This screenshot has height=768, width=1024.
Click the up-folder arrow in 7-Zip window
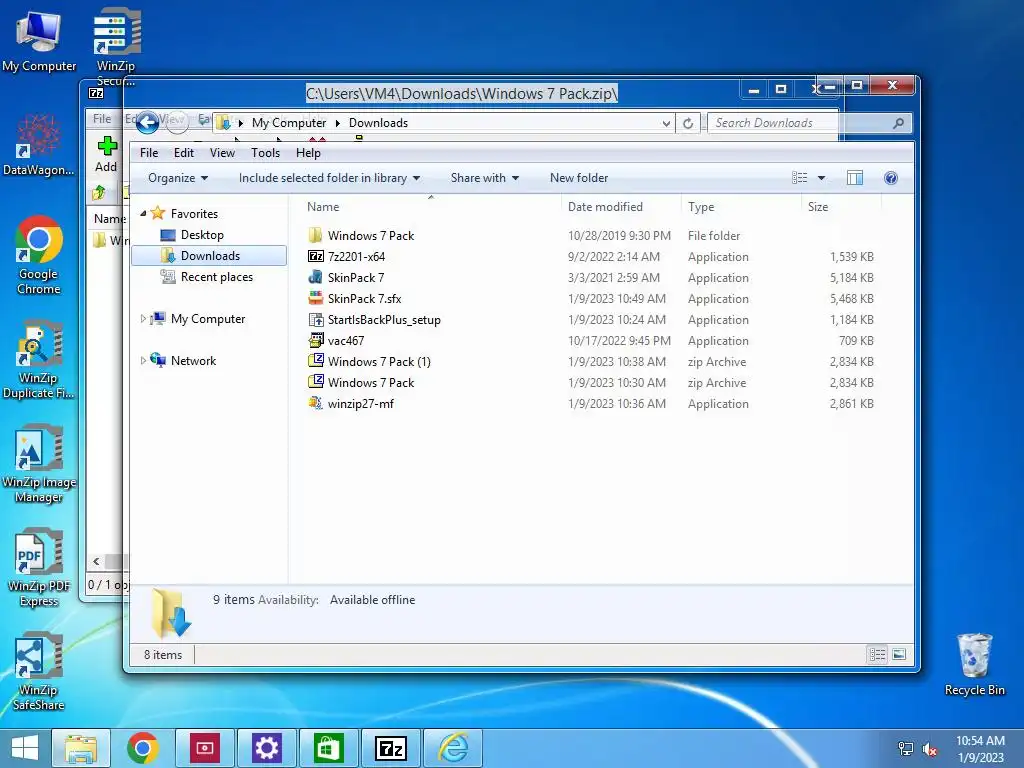tap(99, 193)
